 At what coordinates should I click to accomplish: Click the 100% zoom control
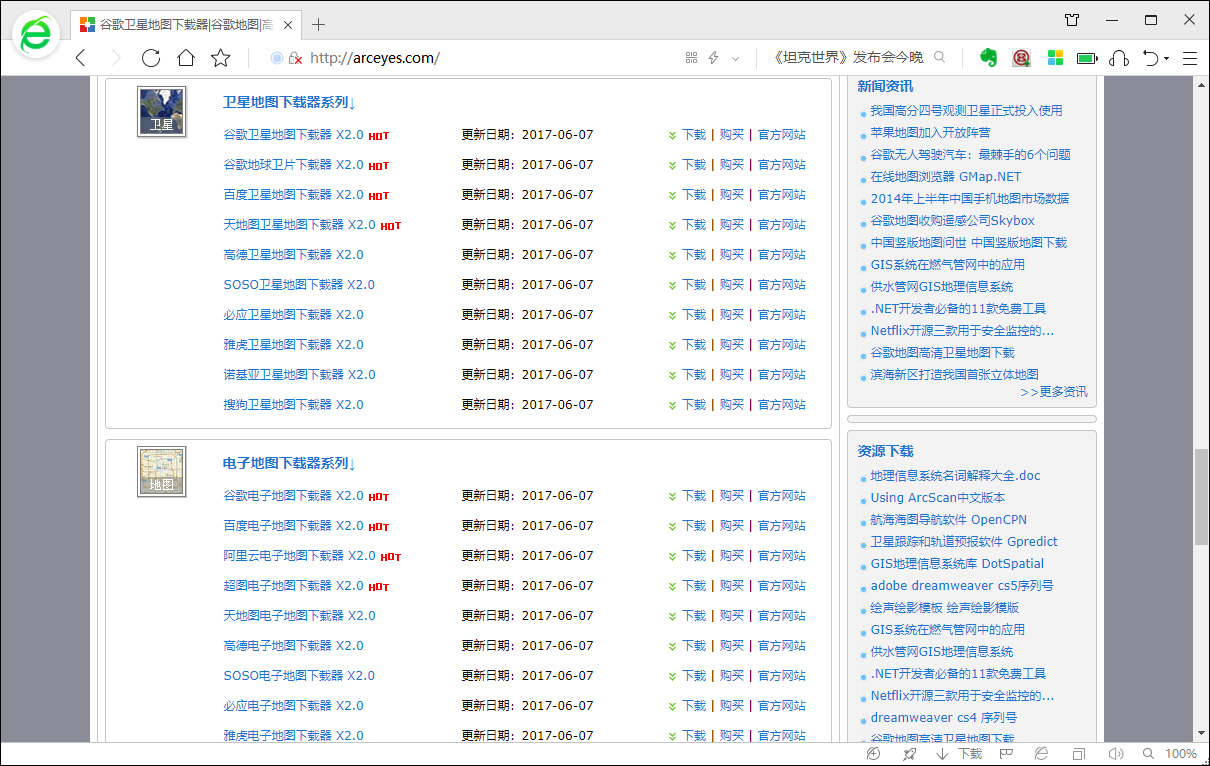[1181, 753]
